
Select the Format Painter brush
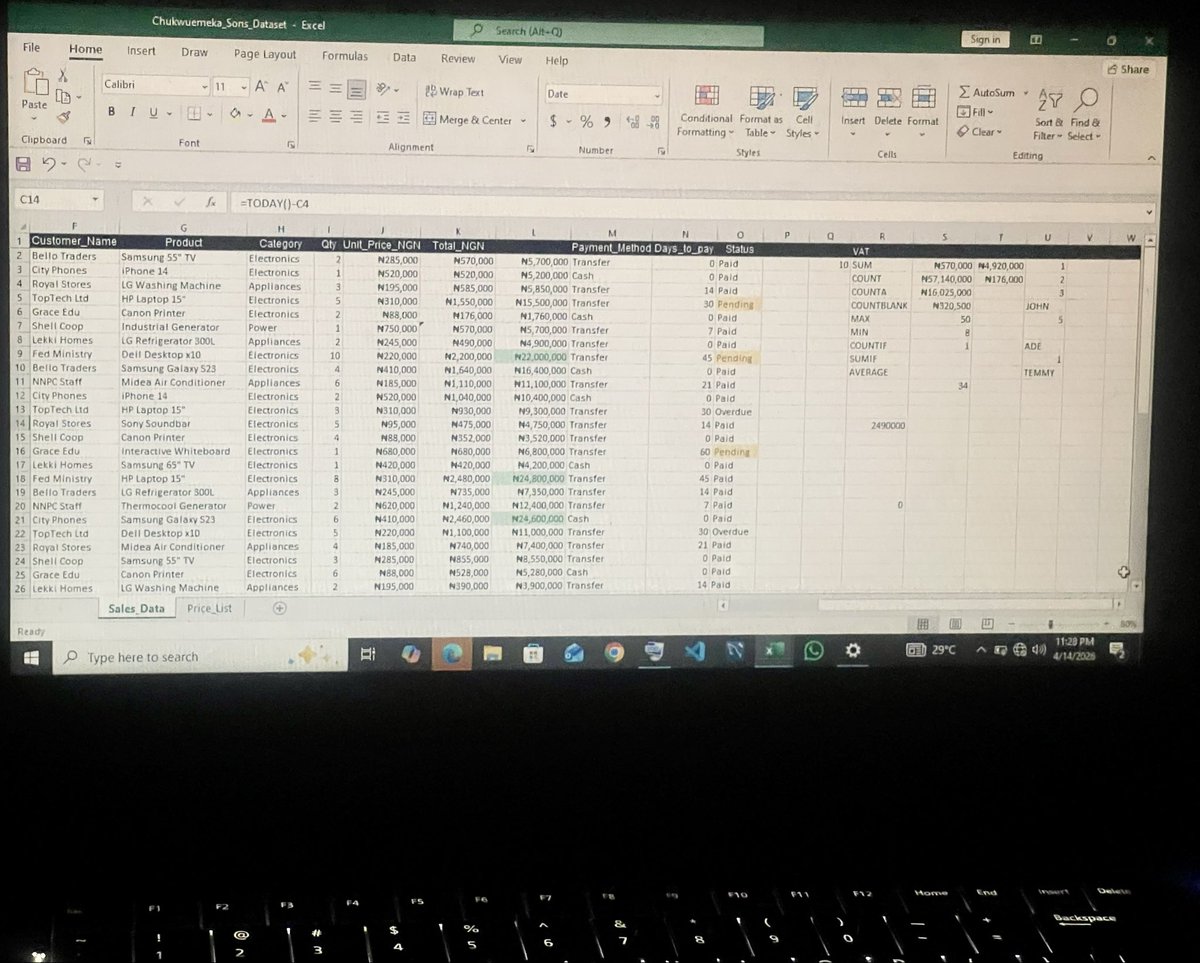(63, 117)
